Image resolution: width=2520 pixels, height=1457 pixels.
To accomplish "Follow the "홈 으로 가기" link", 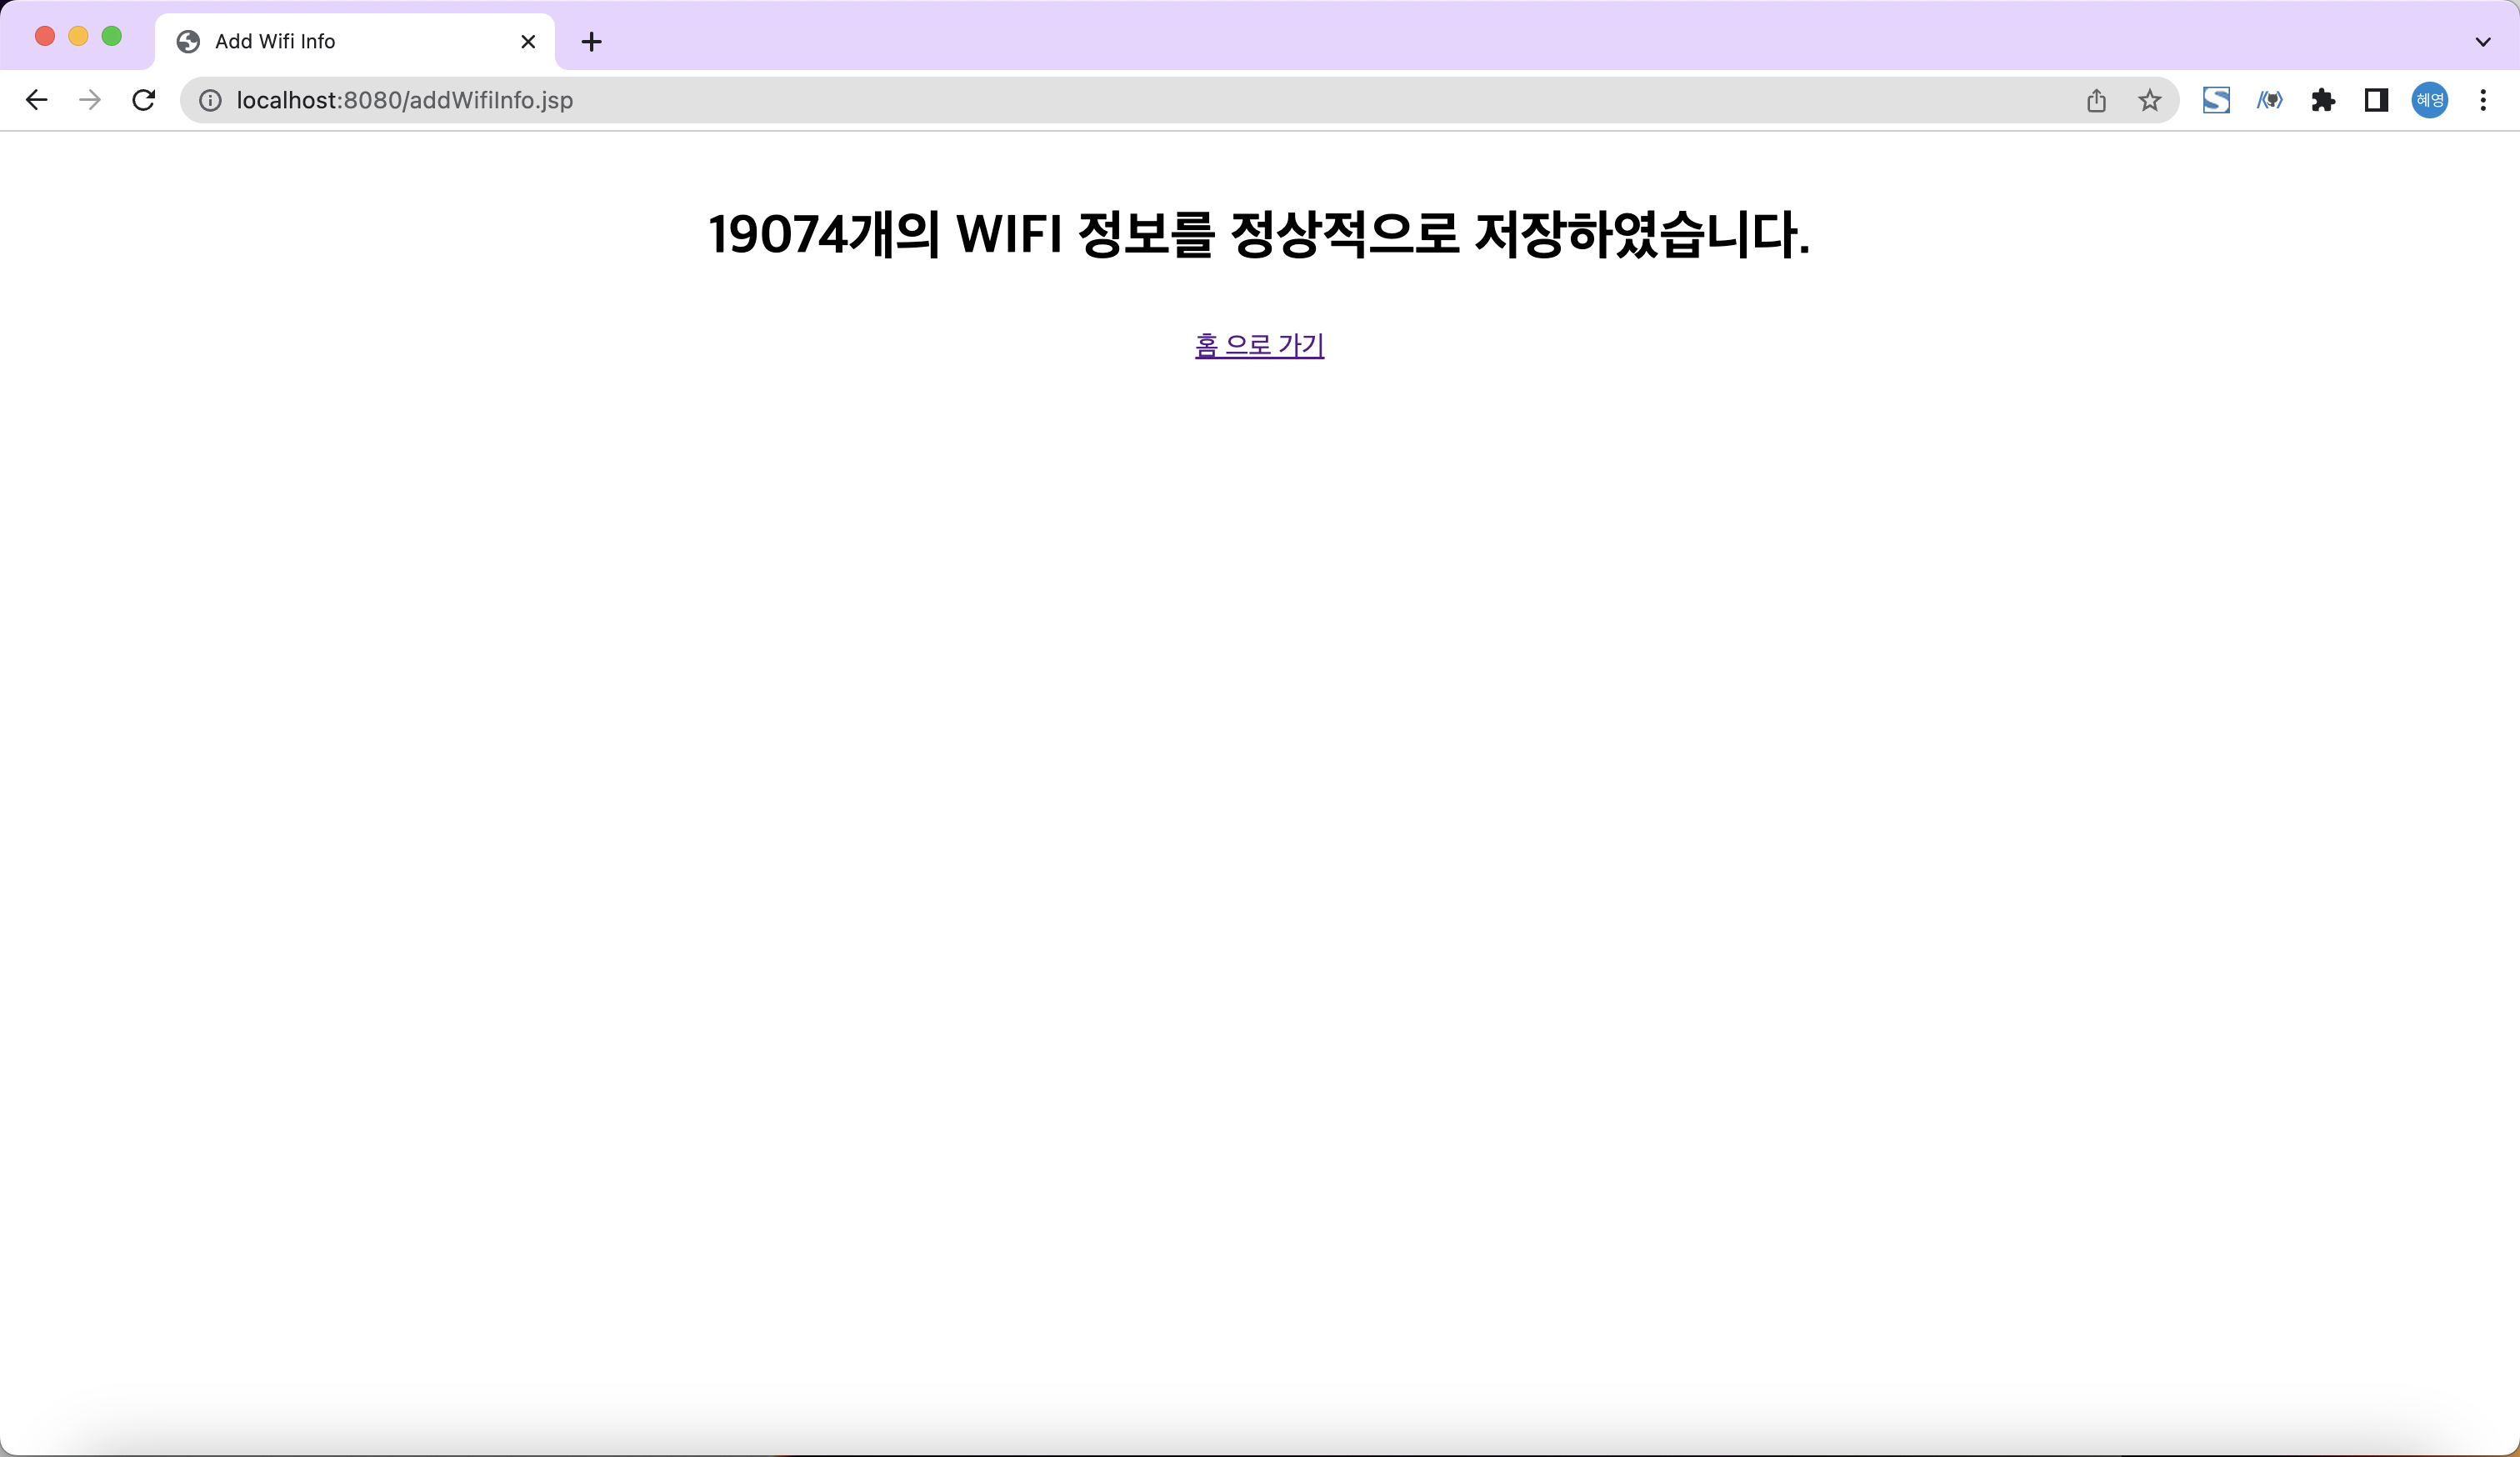I will [x=1258, y=344].
